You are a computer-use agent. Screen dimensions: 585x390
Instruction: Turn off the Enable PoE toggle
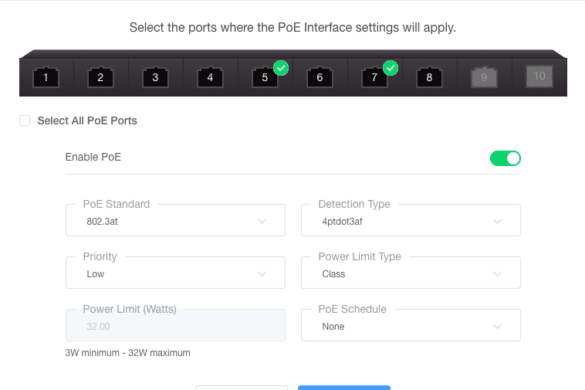click(505, 158)
